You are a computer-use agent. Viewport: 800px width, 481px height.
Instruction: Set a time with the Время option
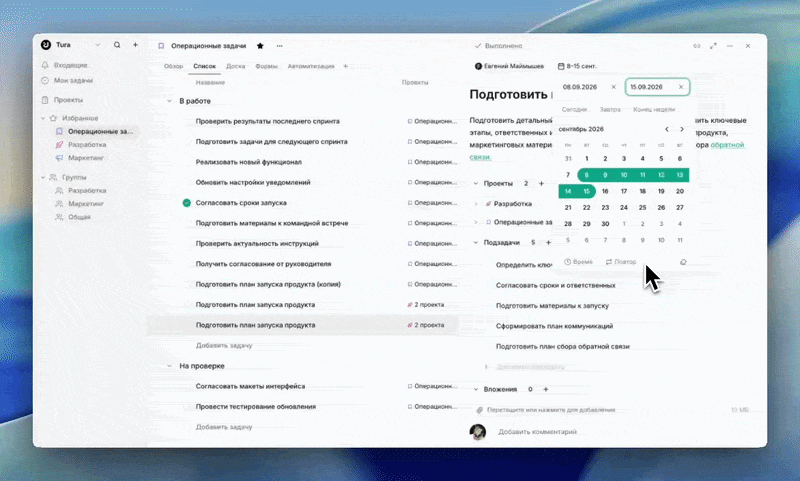pyautogui.click(x=579, y=262)
